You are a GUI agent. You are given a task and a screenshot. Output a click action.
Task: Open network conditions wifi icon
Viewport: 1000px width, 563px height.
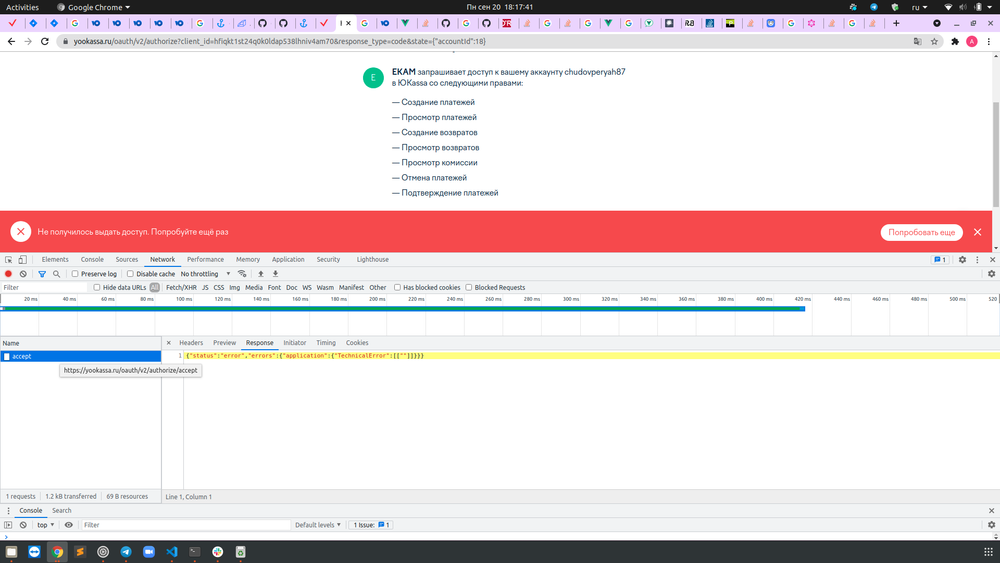tap(242, 274)
